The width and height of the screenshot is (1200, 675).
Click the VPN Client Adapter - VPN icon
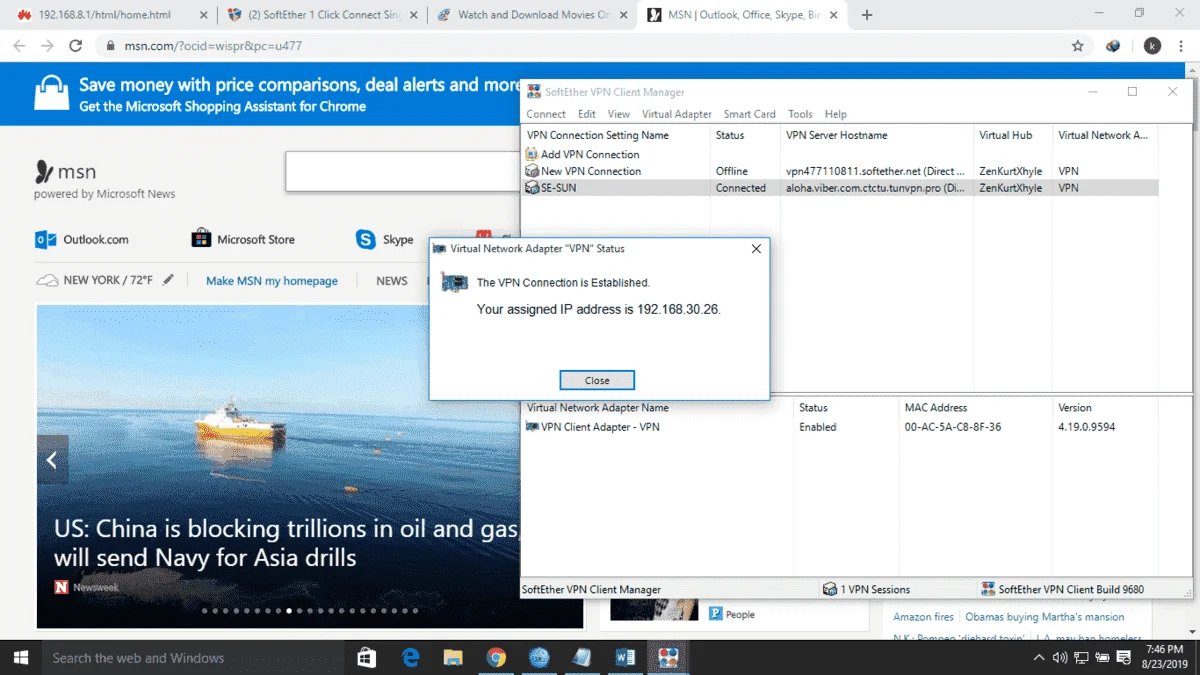532,427
